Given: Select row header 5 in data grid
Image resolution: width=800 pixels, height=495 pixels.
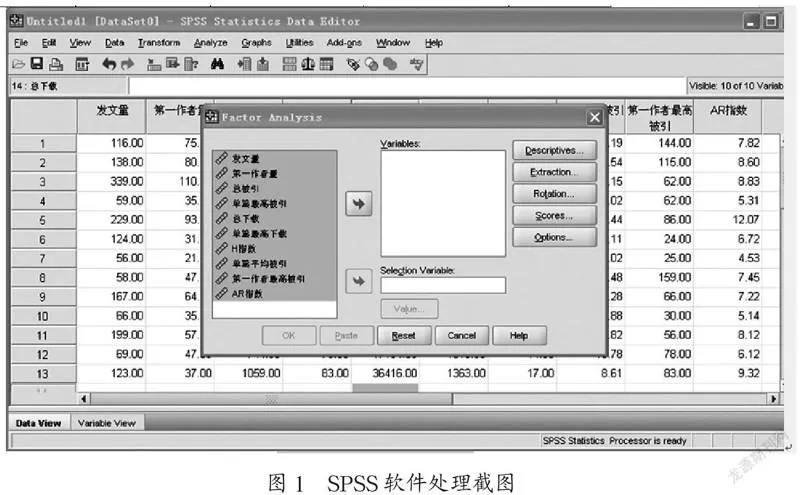Looking at the screenshot, I should pyautogui.click(x=43, y=220).
